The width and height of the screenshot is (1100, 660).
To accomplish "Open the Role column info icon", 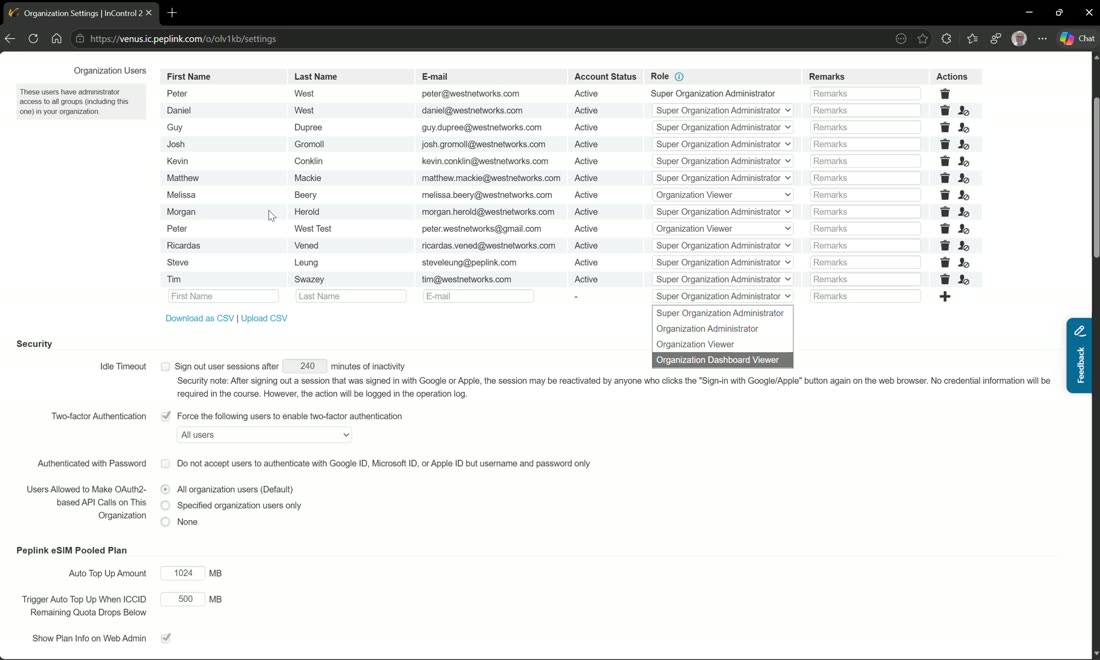I will click(x=679, y=76).
